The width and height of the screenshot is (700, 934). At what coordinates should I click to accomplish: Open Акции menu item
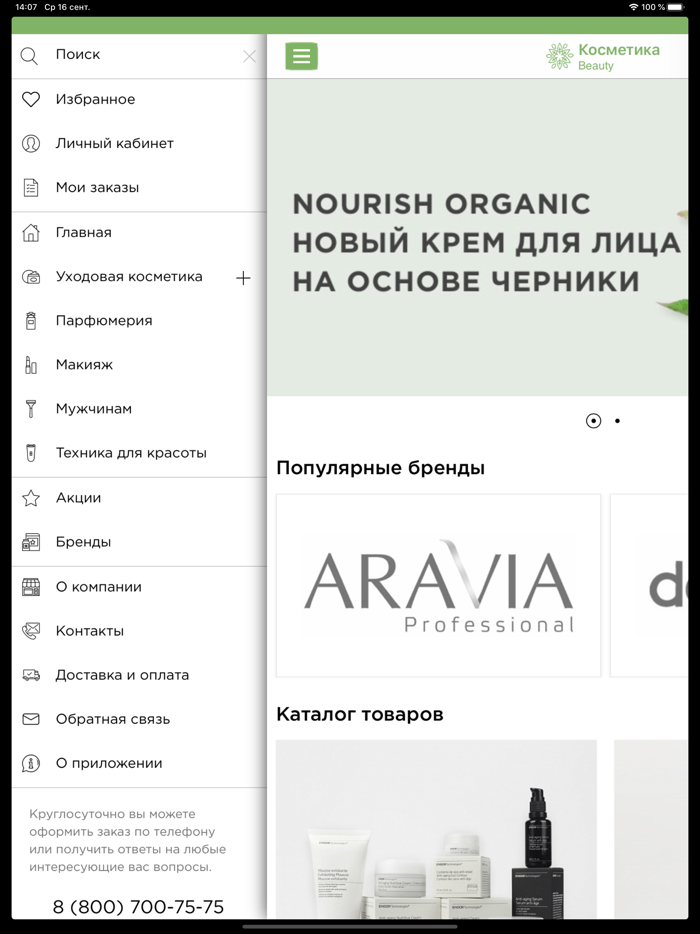point(139,498)
